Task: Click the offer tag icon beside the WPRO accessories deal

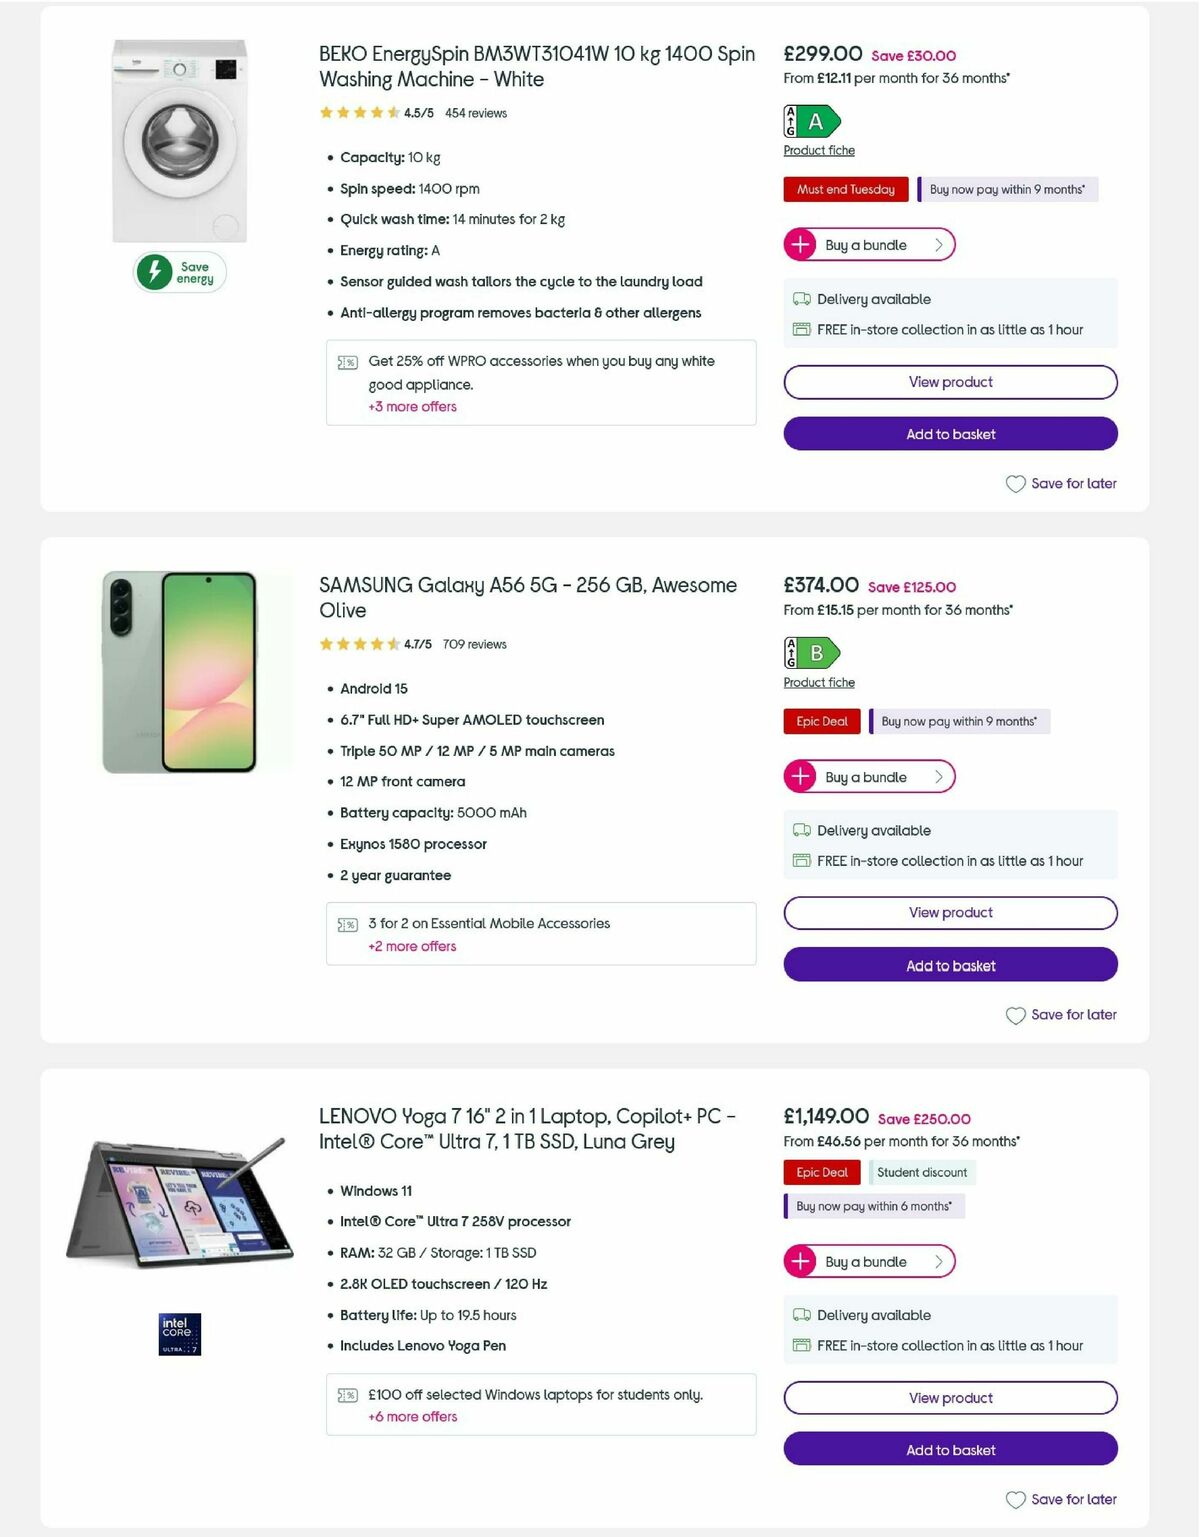Action: [347, 362]
